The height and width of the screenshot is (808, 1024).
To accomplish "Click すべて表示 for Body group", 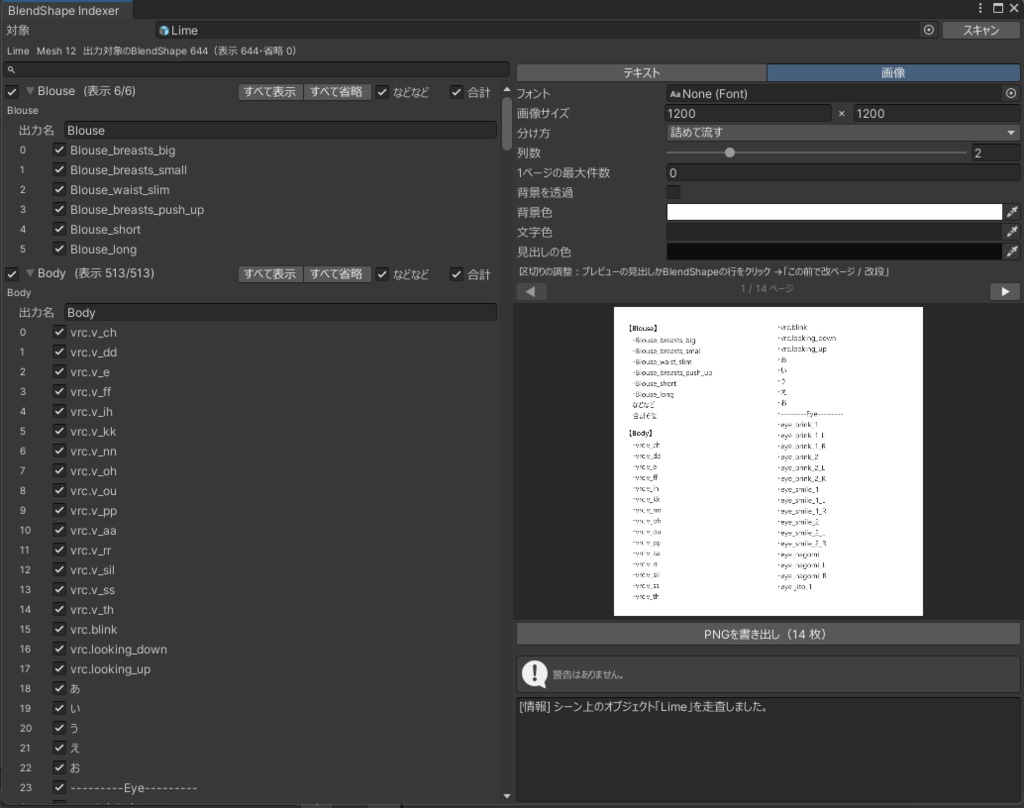I will (270, 274).
